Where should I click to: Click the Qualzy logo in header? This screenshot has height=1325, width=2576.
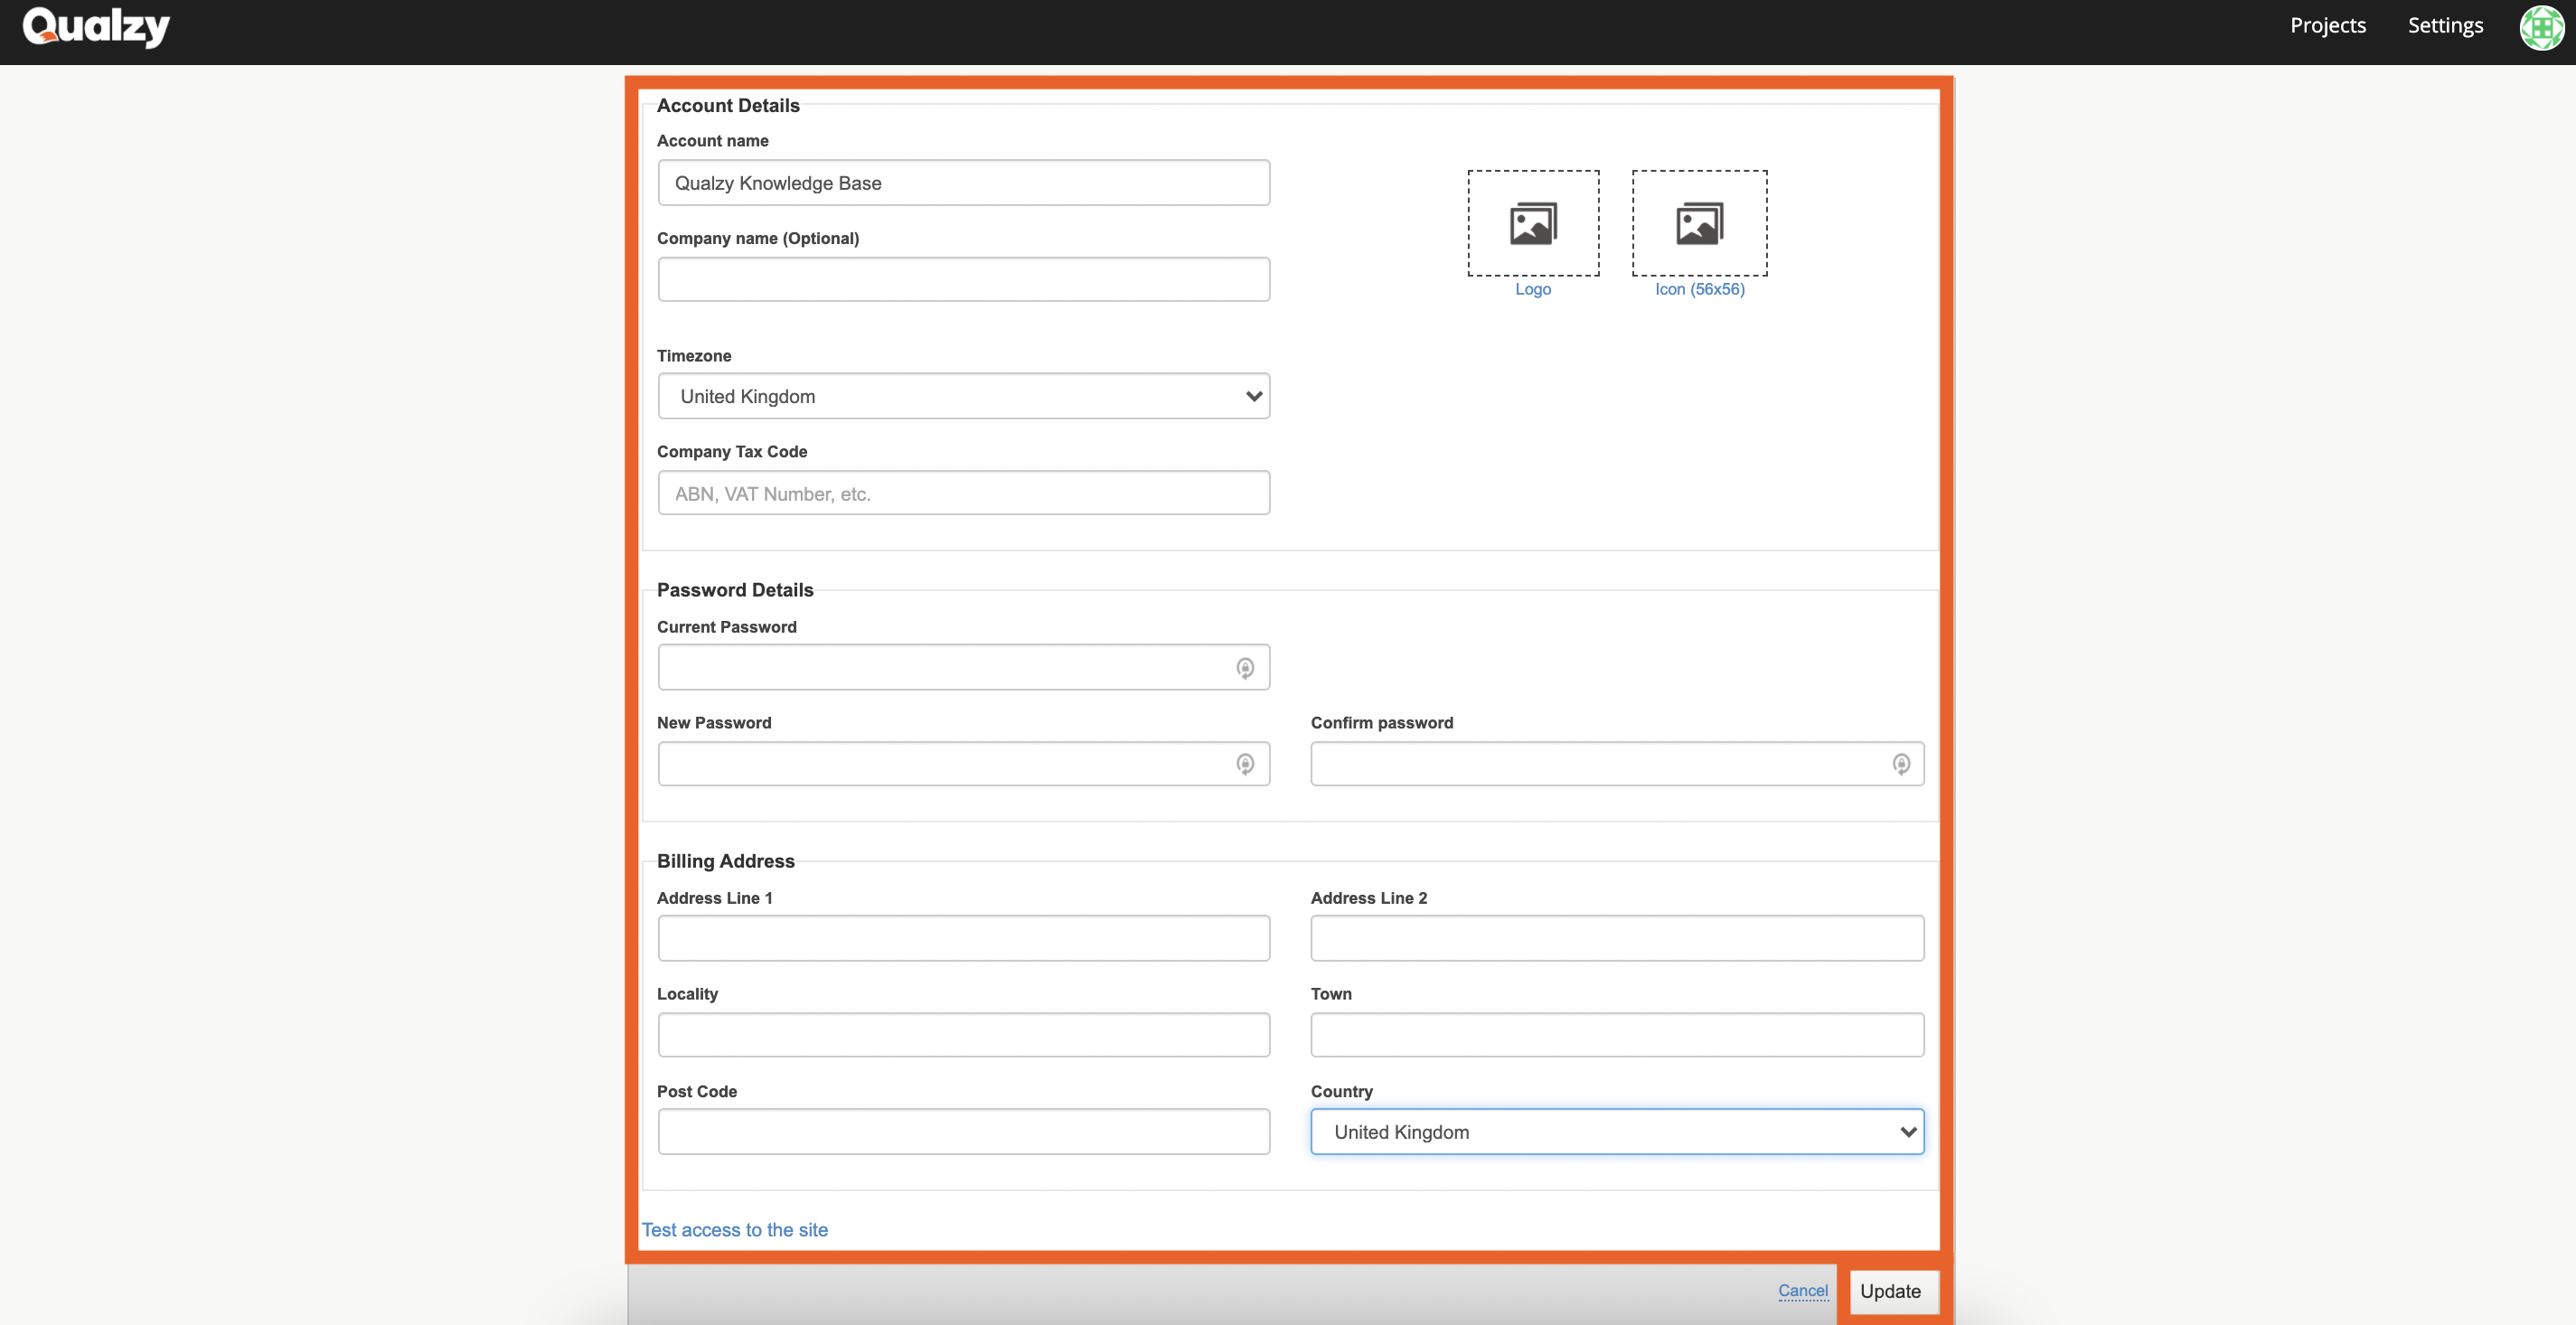pyautogui.click(x=96, y=27)
